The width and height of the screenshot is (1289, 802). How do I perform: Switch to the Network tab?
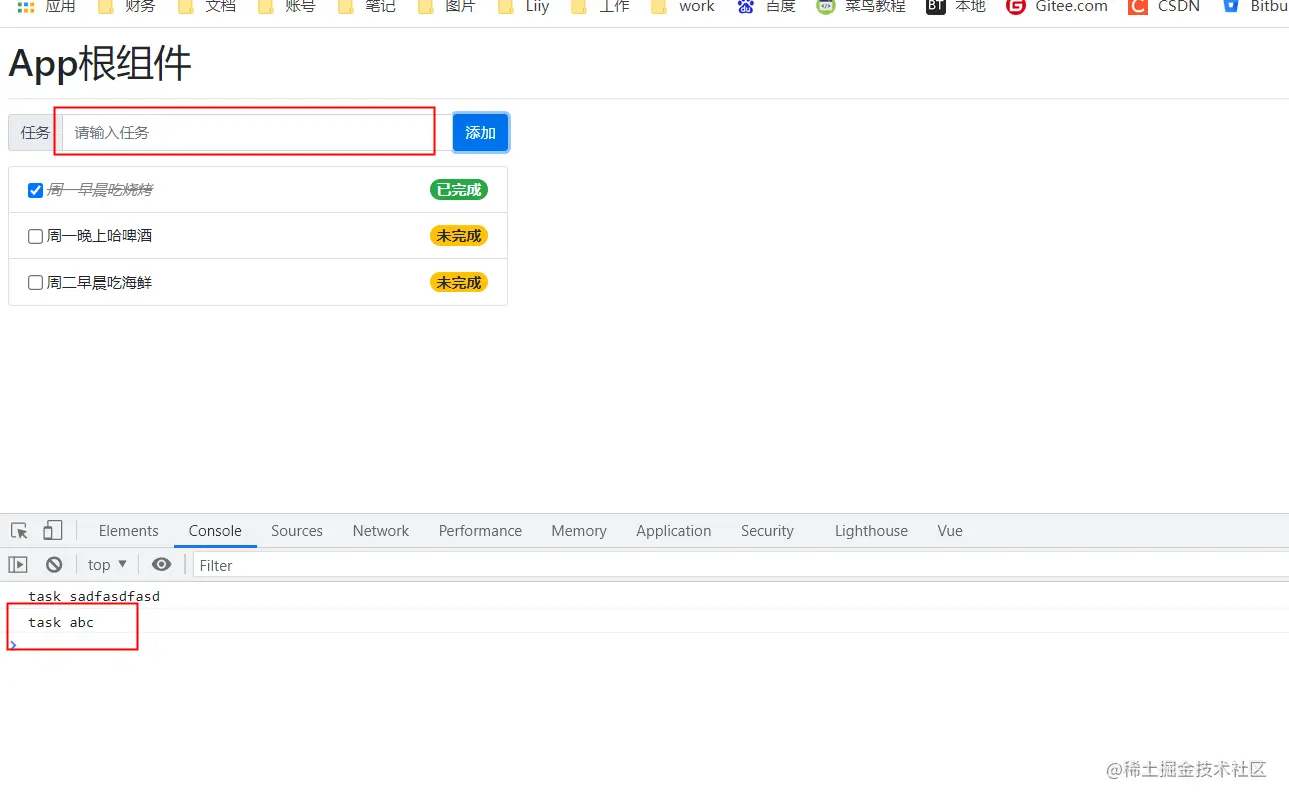click(381, 531)
